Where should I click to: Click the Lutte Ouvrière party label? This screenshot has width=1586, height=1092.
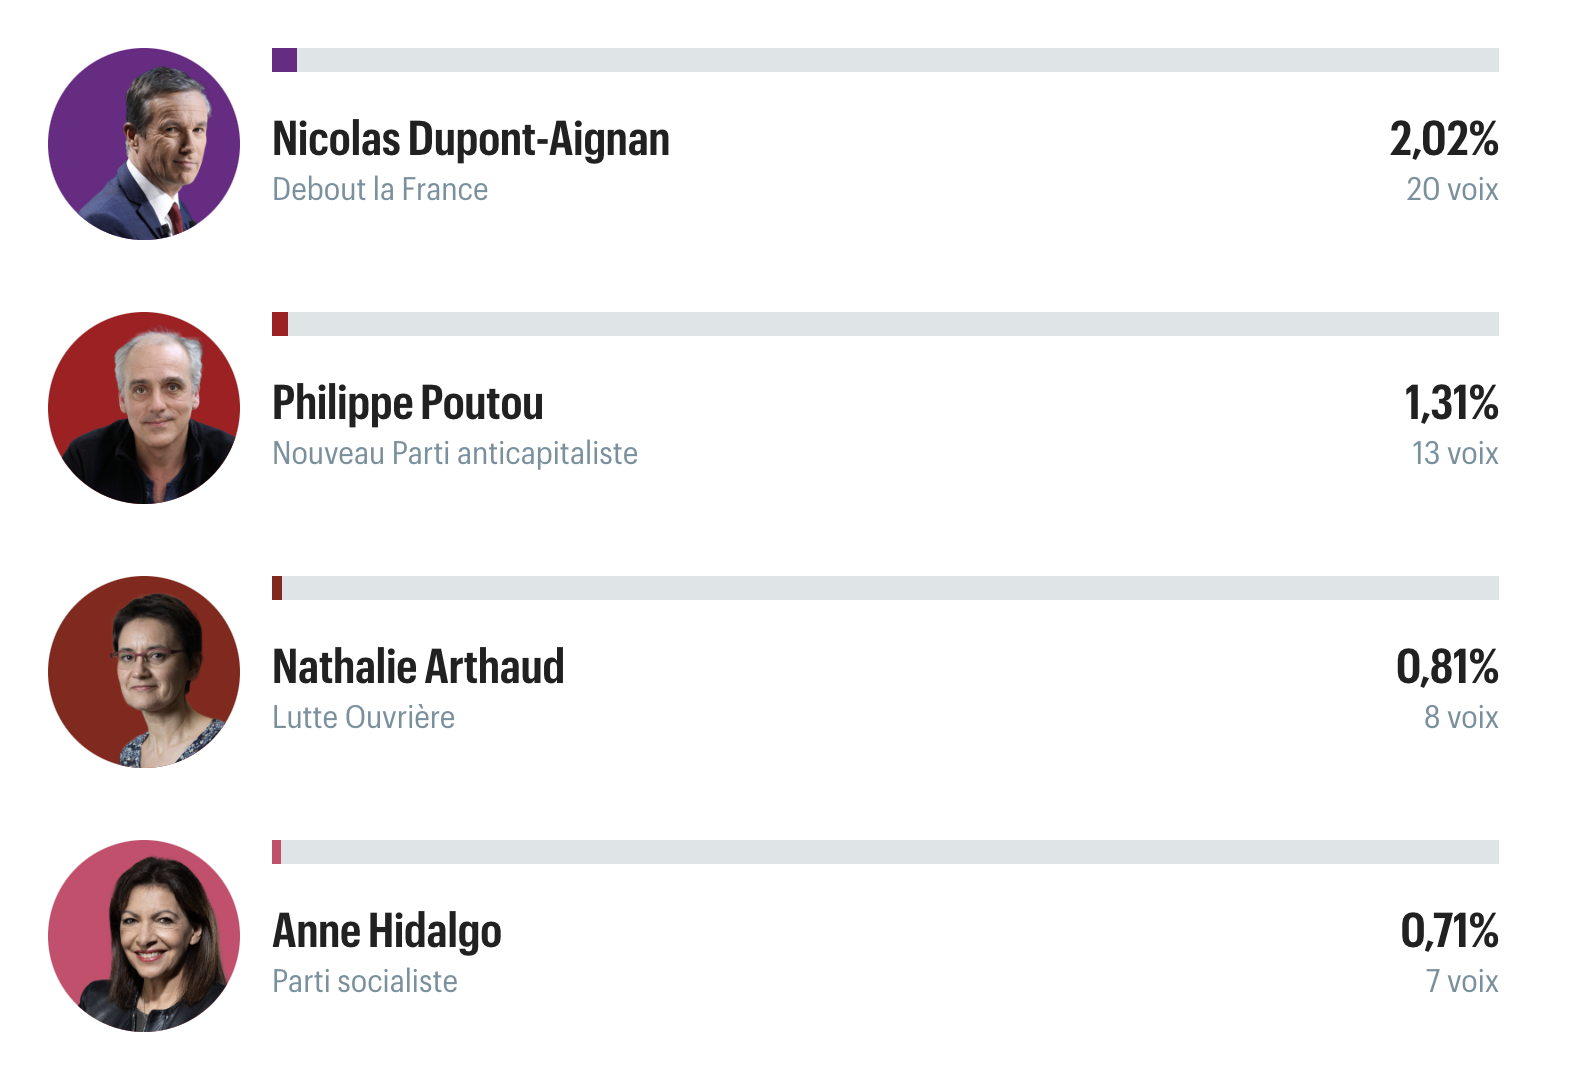[363, 717]
